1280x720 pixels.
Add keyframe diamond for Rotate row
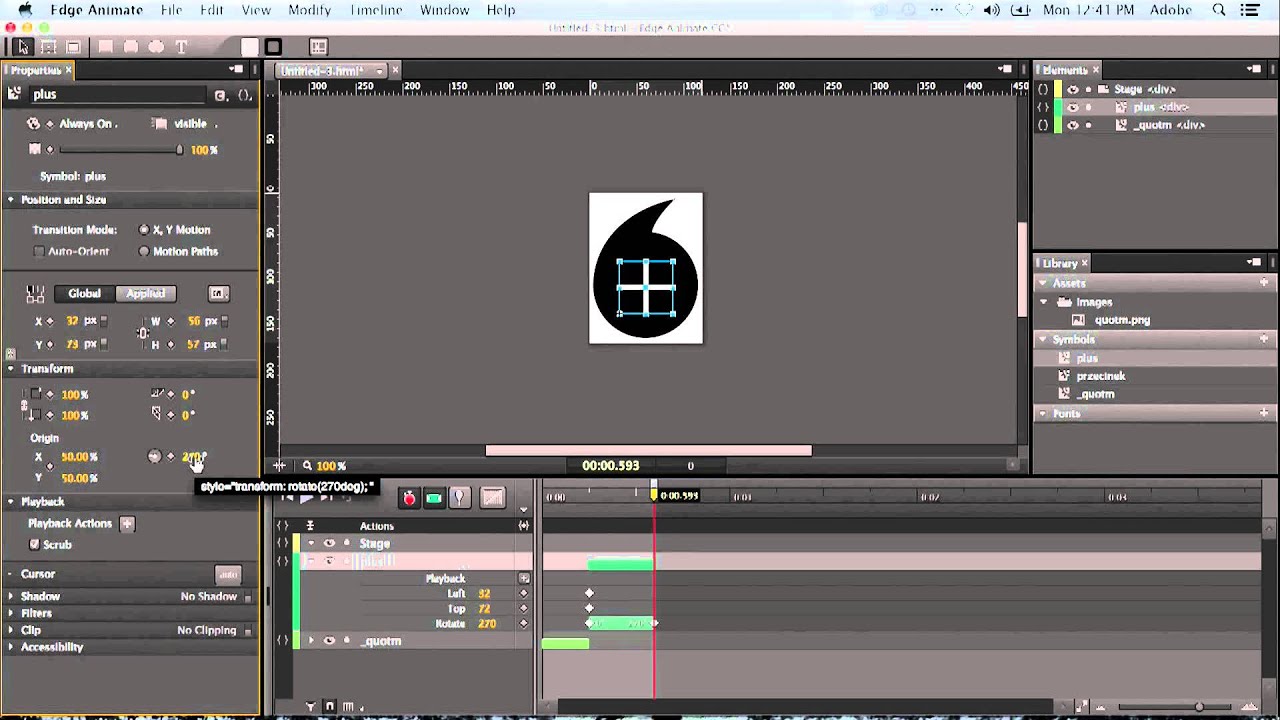click(x=523, y=624)
